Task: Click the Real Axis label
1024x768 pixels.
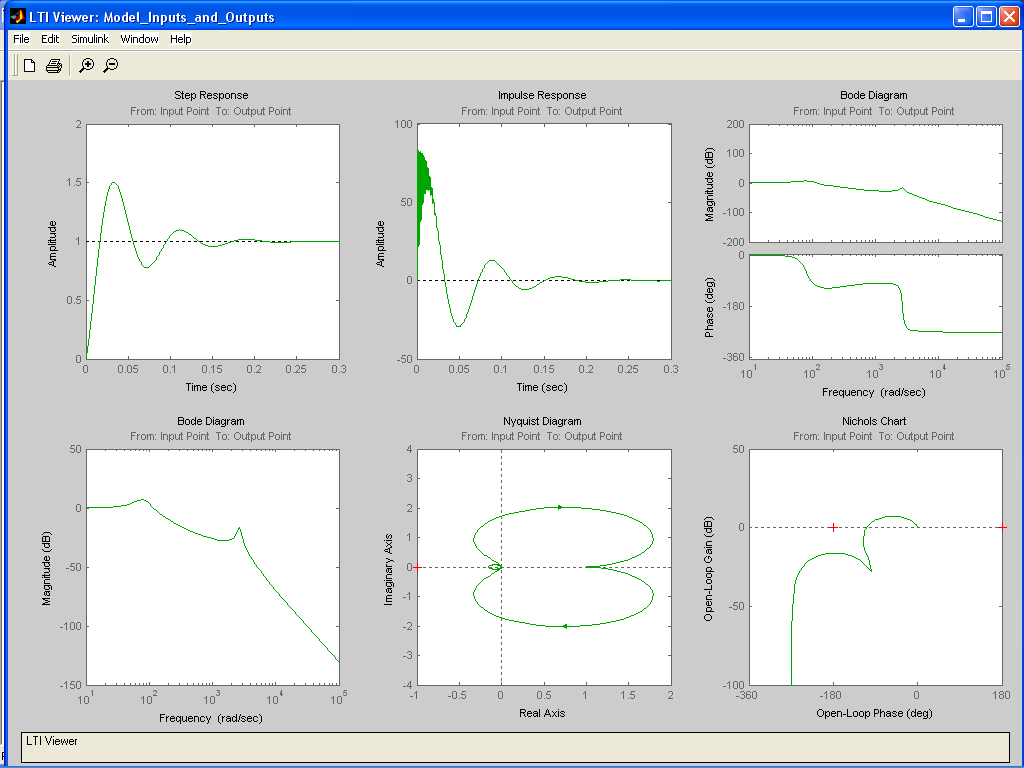Action: pyautogui.click(x=542, y=713)
